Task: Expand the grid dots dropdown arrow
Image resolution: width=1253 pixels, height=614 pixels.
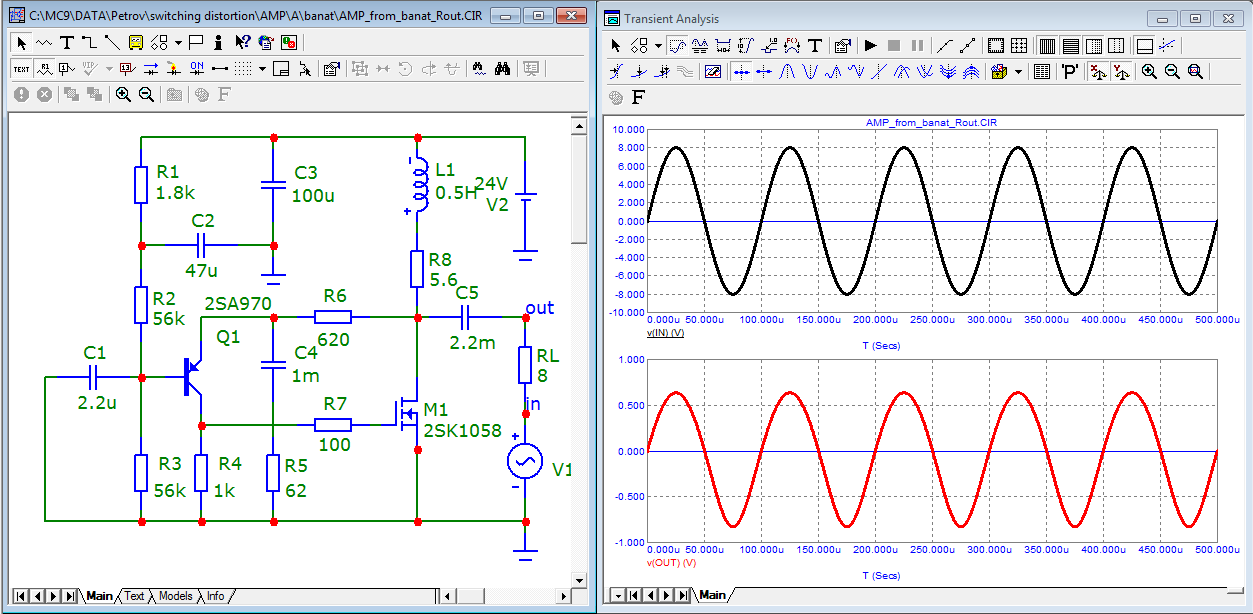Action: click(262, 69)
